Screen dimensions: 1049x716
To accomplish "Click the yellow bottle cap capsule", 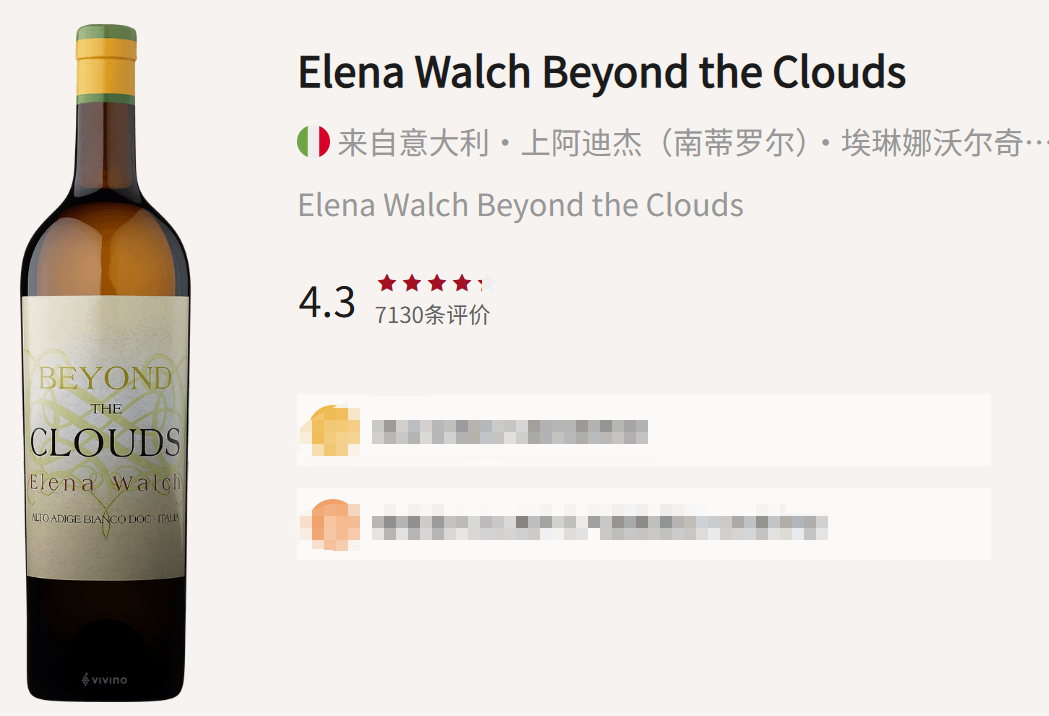I will click(106, 62).
